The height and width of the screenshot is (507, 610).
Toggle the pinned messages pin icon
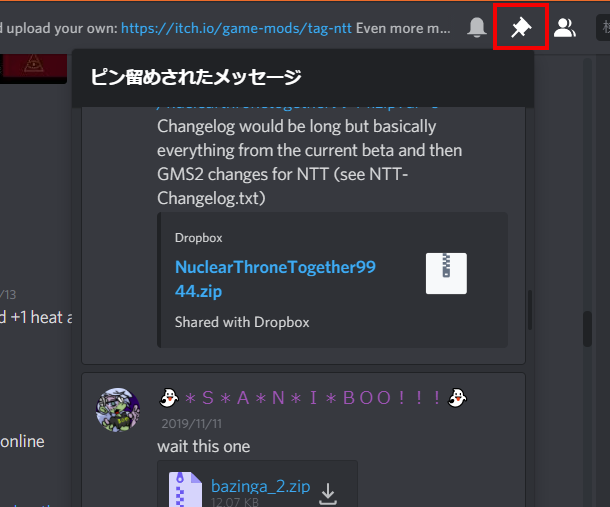tap(521, 27)
